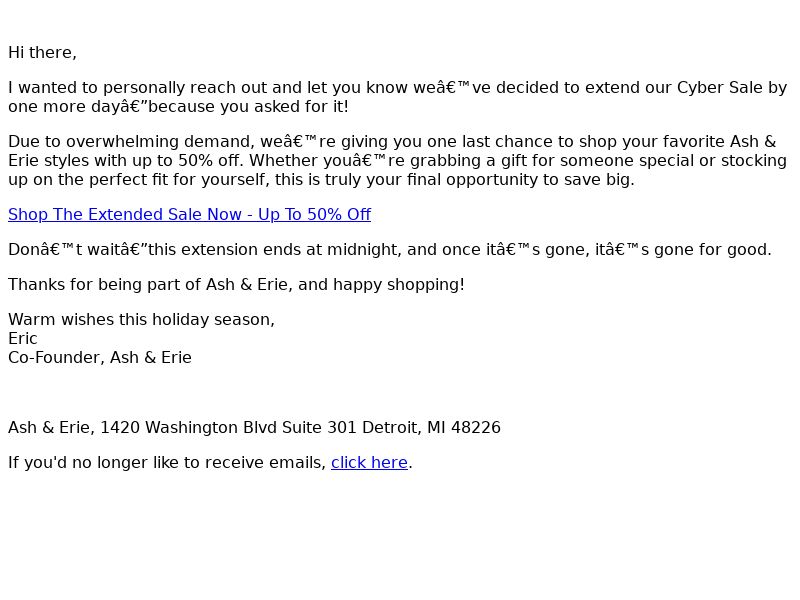Click the 'Eric' signature name
Image resolution: width=800 pixels, height=600 pixels.
[23, 339]
